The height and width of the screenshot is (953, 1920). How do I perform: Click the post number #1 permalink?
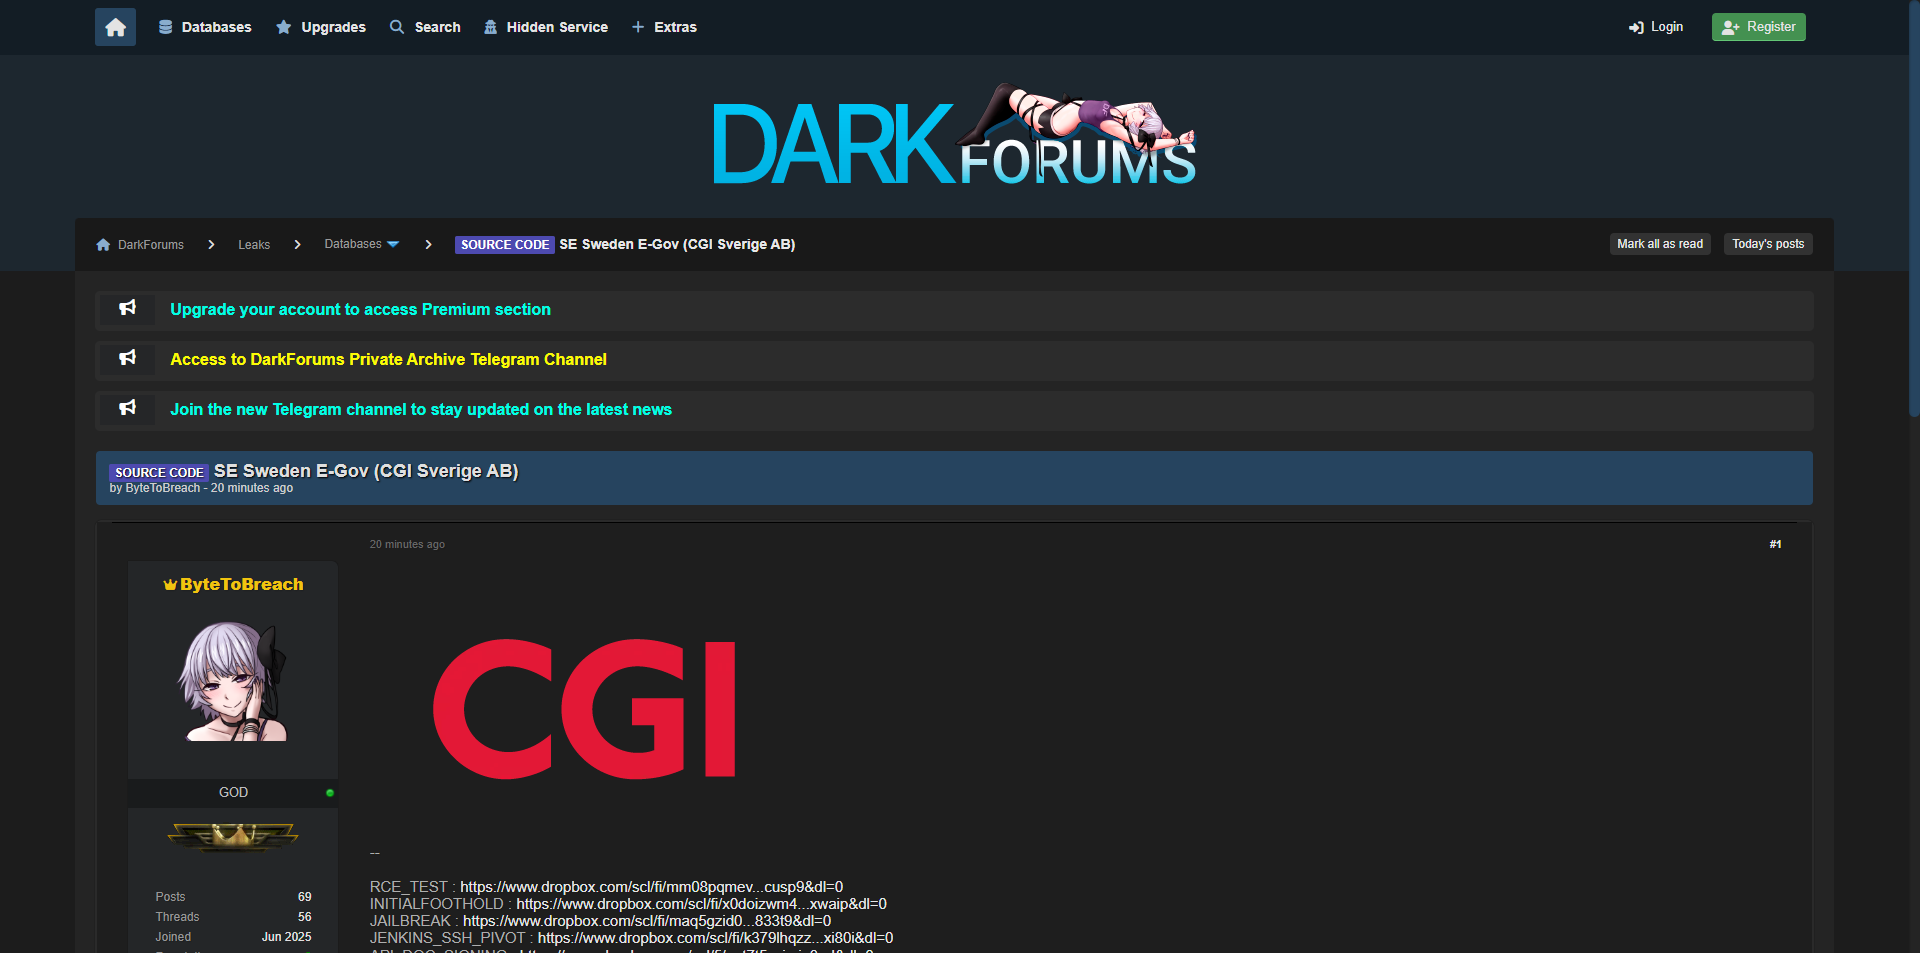pyautogui.click(x=1775, y=544)
